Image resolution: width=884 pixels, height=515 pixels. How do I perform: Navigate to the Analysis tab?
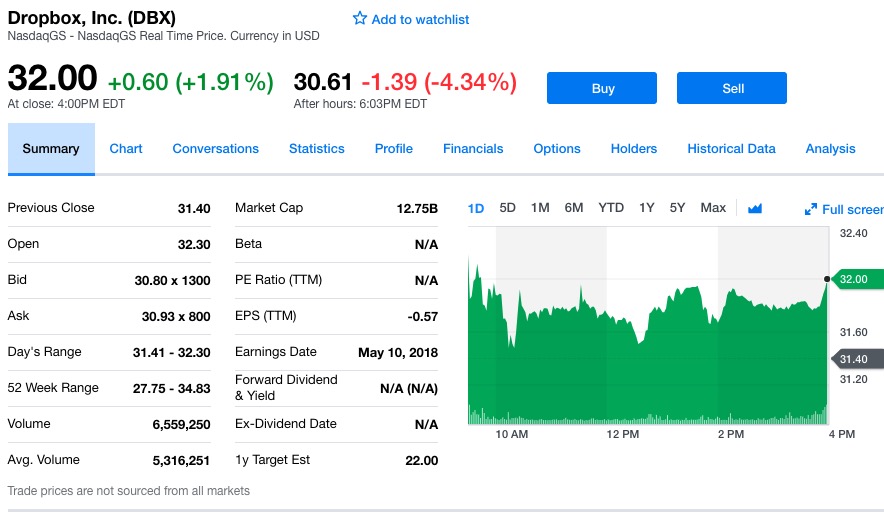(x=830, y=149)
